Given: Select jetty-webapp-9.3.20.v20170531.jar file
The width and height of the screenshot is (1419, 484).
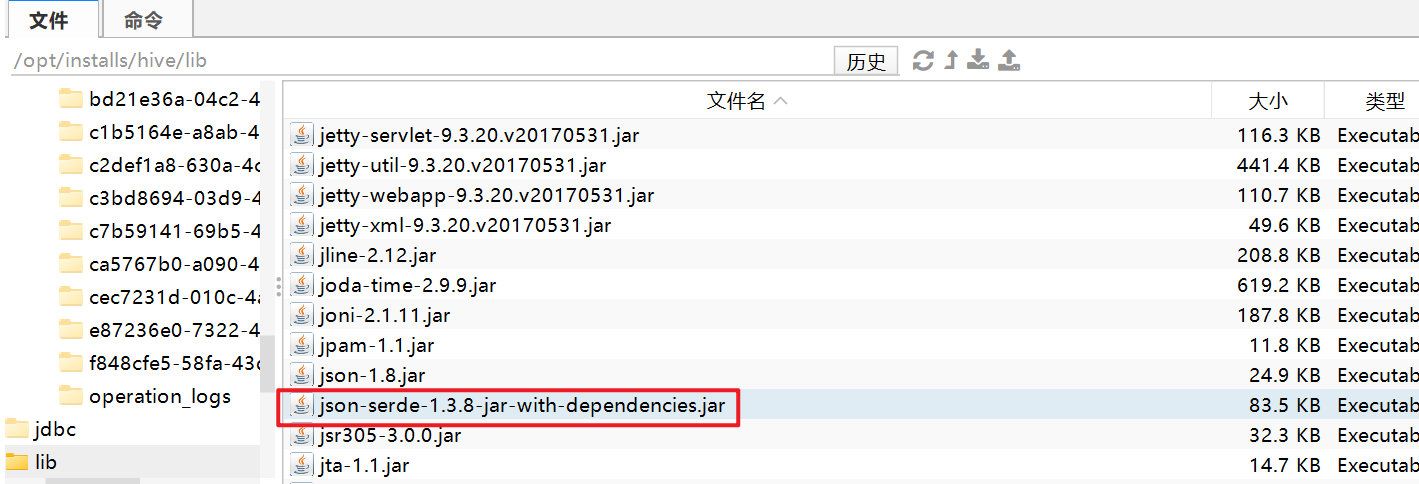Looking at the screenshot, I should coord(487,195).
